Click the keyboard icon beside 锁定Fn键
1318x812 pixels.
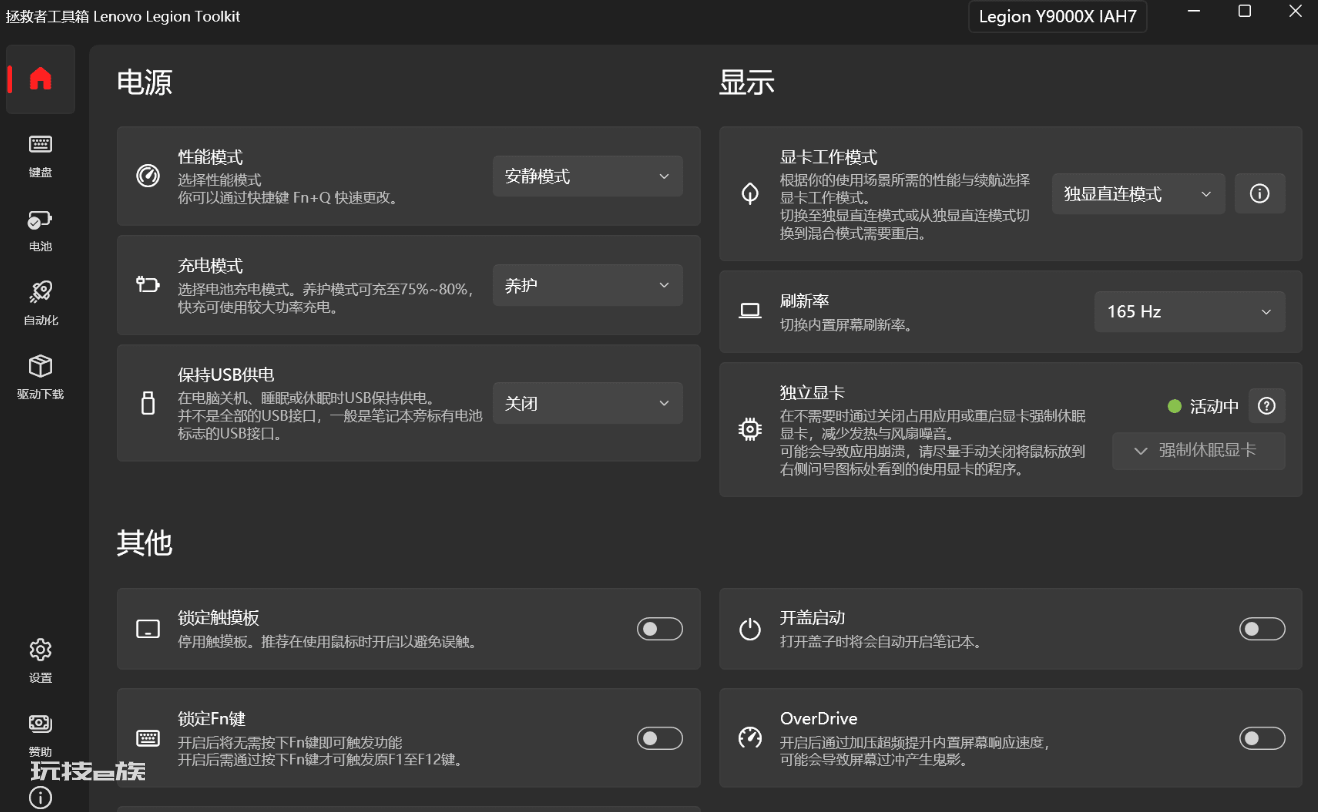point(148,738)
